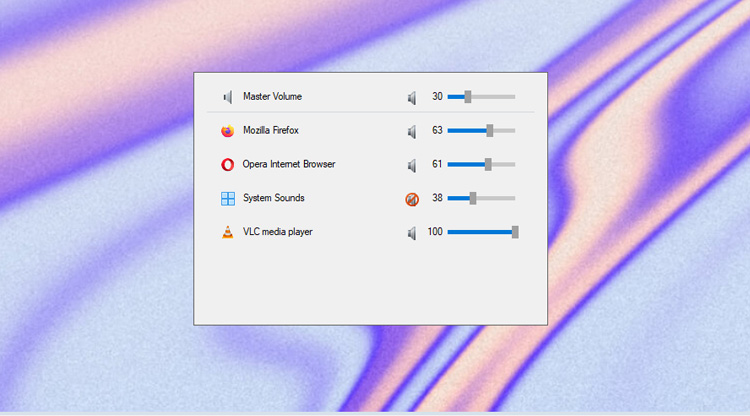The image size is (750, 416).
Task: Unmute System Sounds
Action: pos(412,199)
